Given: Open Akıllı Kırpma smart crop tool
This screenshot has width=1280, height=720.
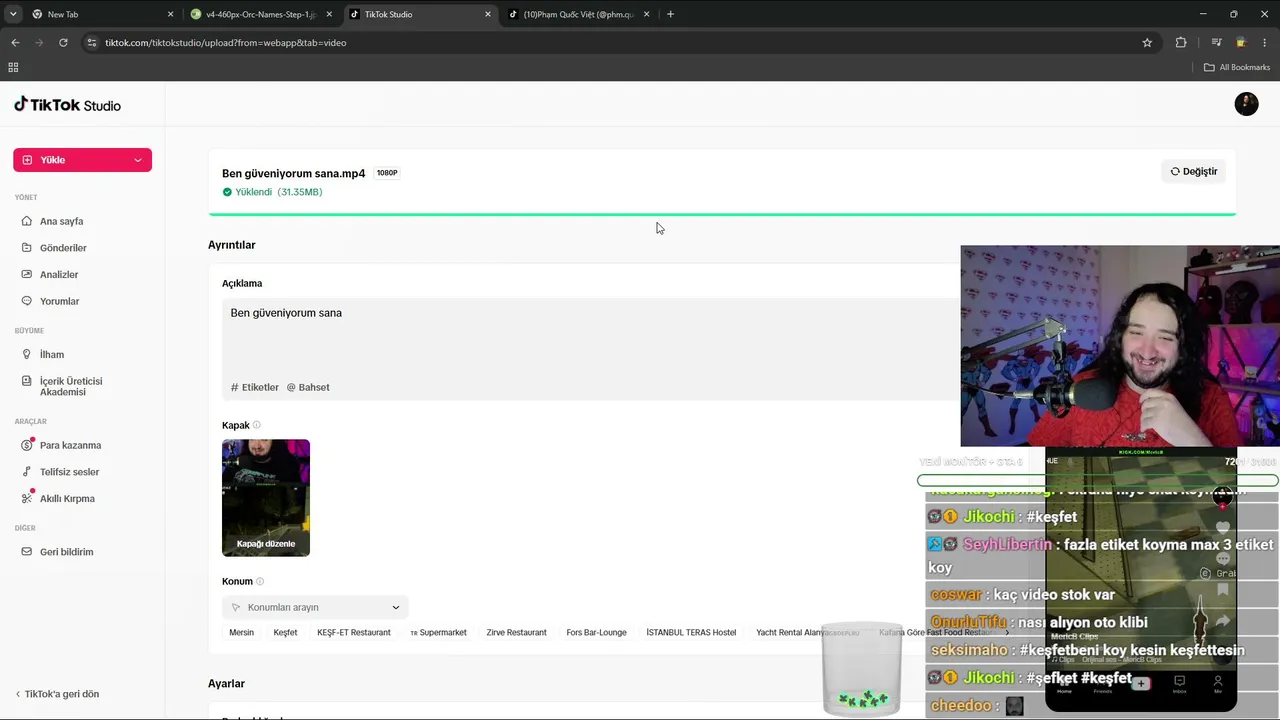Looking at the screenshot, I should [67, 498].
